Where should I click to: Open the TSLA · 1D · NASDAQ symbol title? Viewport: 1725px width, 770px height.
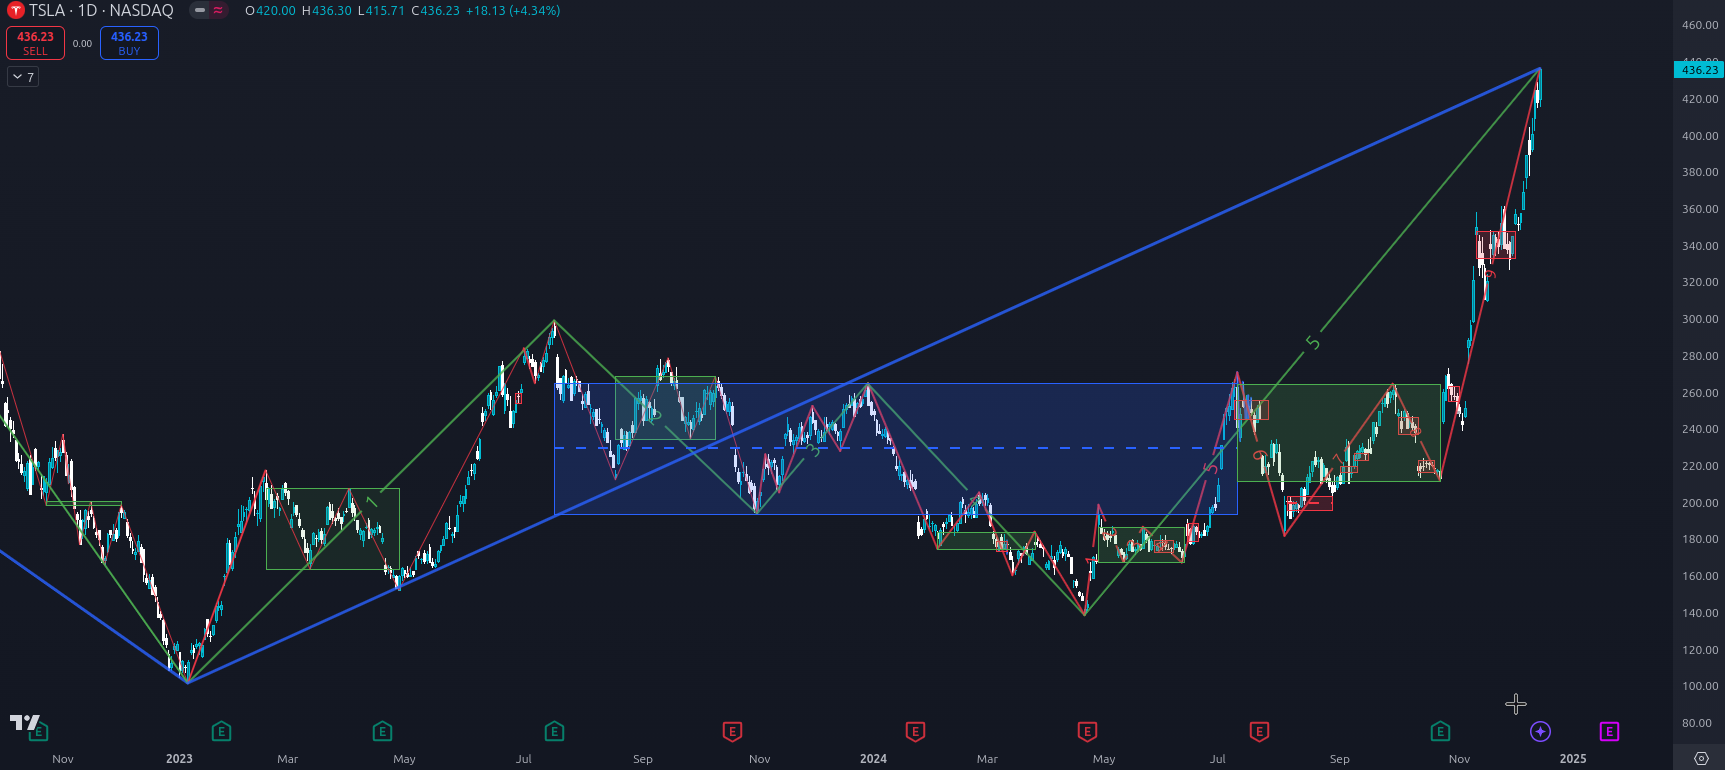tap(100, 11)
